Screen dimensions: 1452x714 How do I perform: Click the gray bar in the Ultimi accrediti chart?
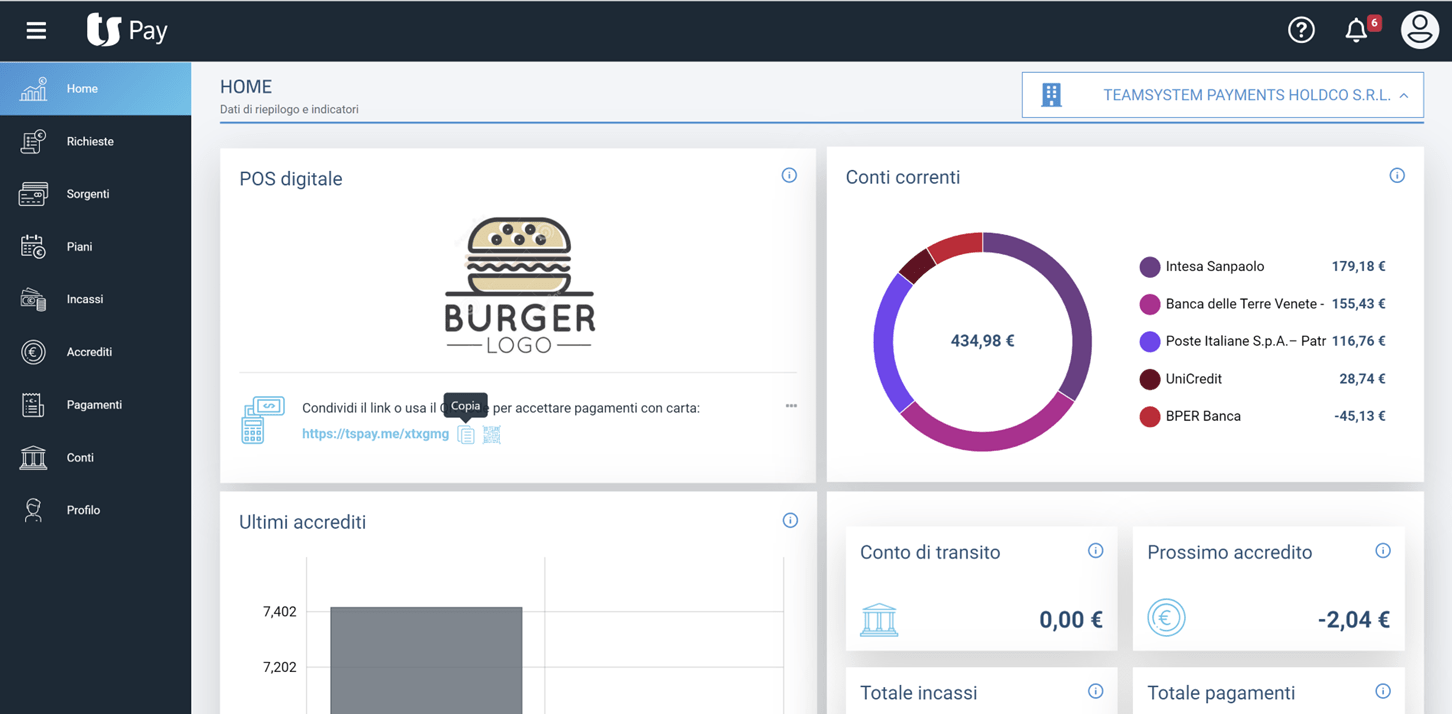(x=426, y=660)
